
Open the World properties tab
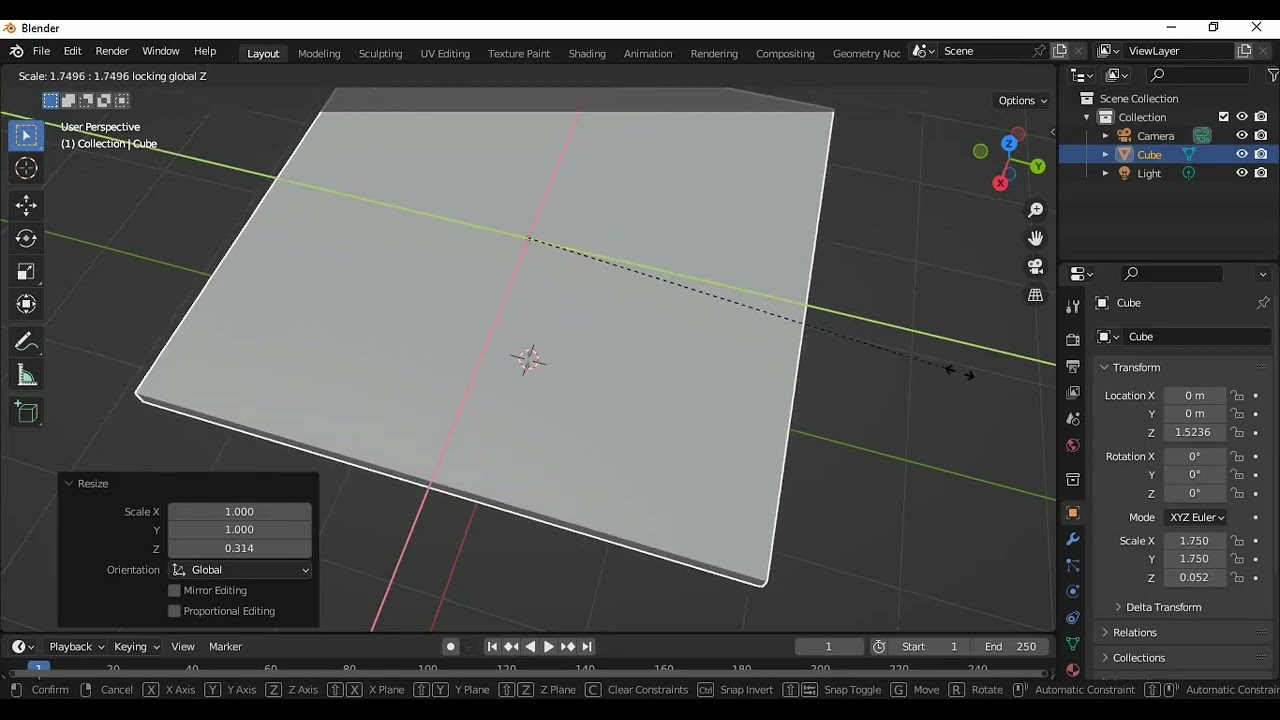tap(1073, 446)
